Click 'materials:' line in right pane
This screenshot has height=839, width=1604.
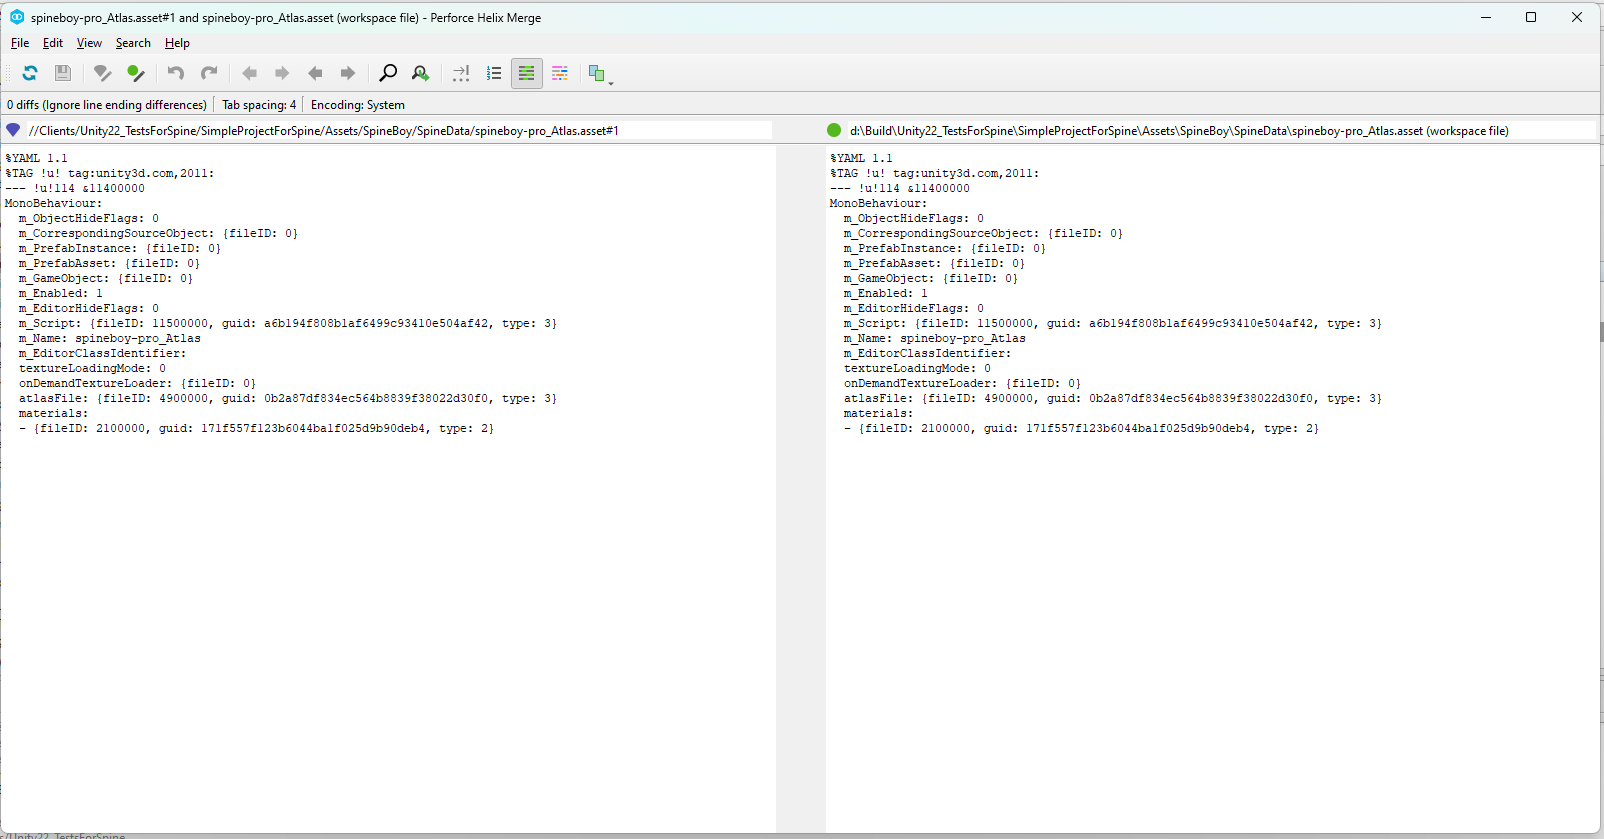(x=878, y=413)
